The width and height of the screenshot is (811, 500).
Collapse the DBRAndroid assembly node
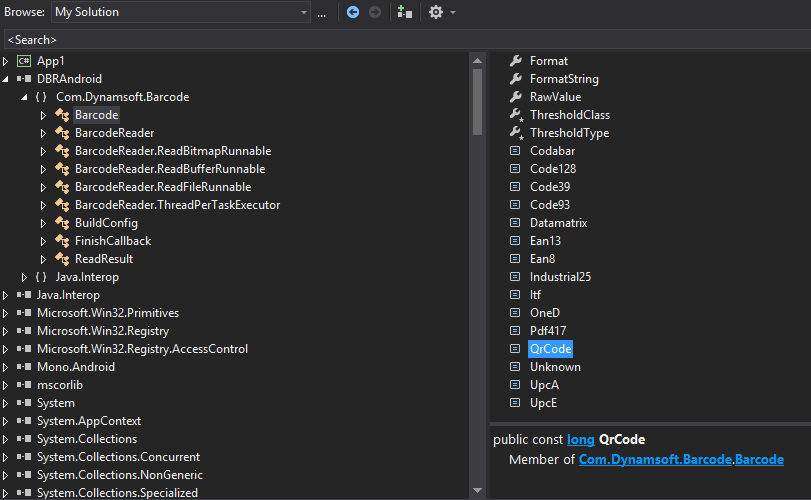pyautogui.click(x=6, y=79)
